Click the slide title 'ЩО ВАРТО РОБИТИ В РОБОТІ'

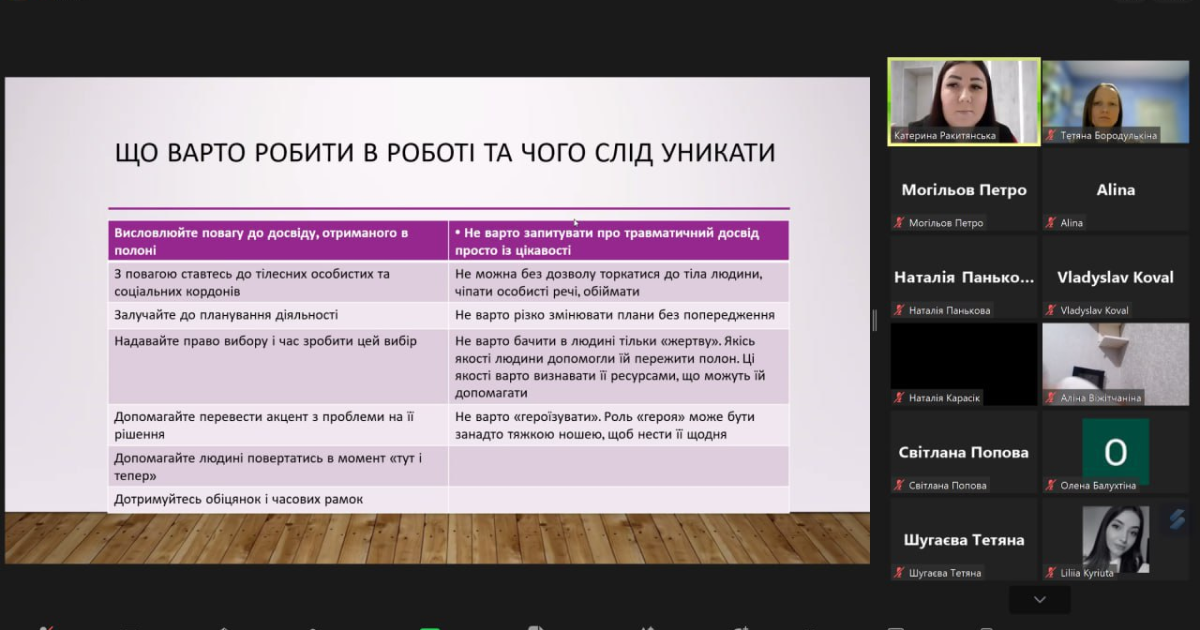[x=445, y=153]
